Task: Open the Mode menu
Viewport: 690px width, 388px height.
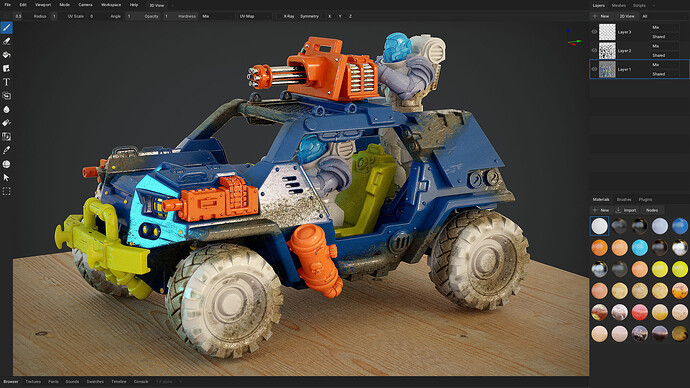Action: [64, 5]
